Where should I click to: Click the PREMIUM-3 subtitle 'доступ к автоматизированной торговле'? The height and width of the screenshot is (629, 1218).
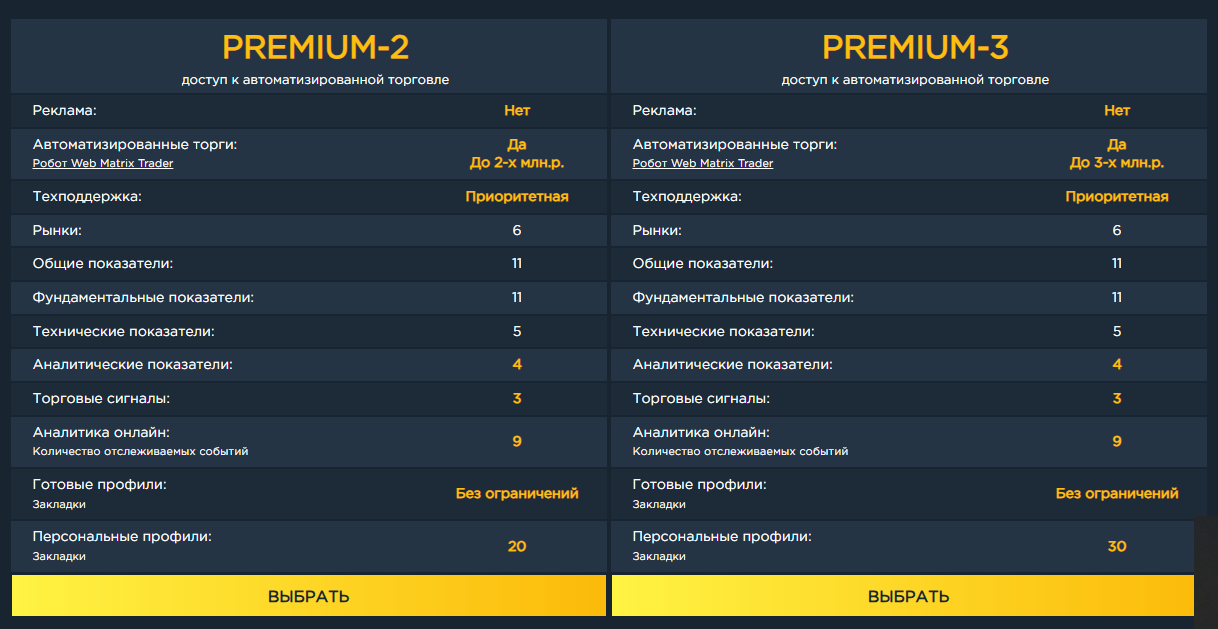(x=915, y=80)
